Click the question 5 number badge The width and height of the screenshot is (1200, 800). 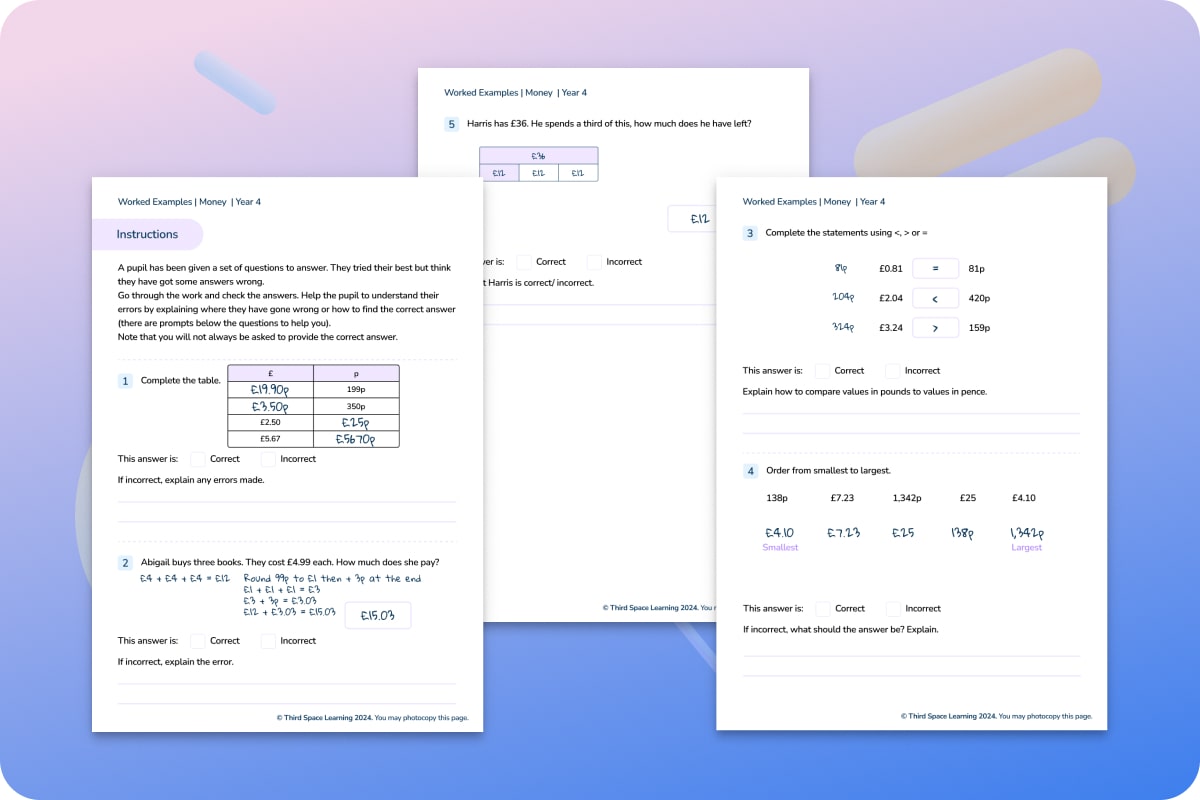[x=451, y=124]
